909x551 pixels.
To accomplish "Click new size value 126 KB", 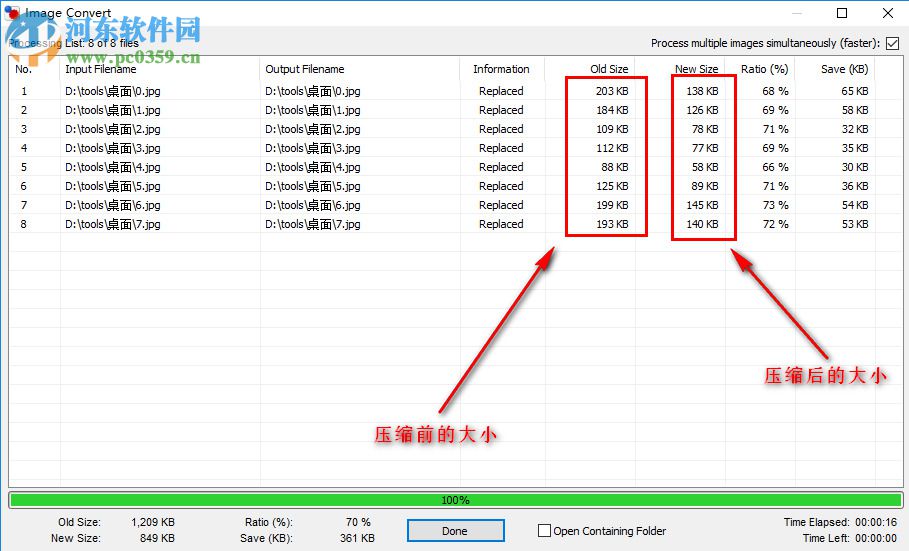I will click(703, 110).
